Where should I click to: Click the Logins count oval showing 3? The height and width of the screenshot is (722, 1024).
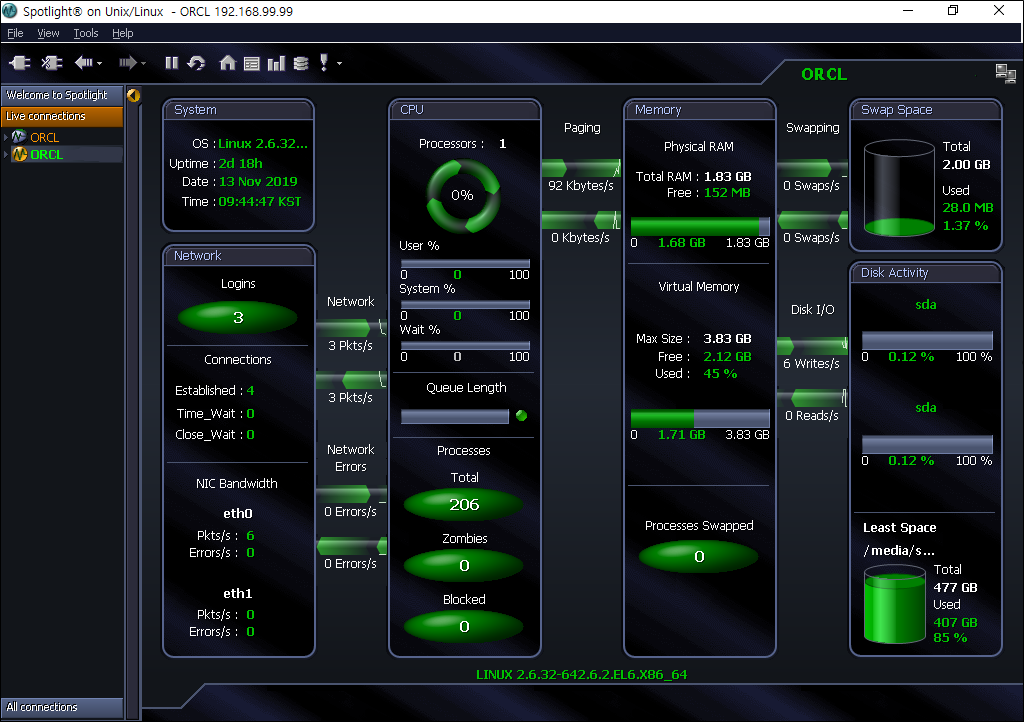(x=238, y=317)
